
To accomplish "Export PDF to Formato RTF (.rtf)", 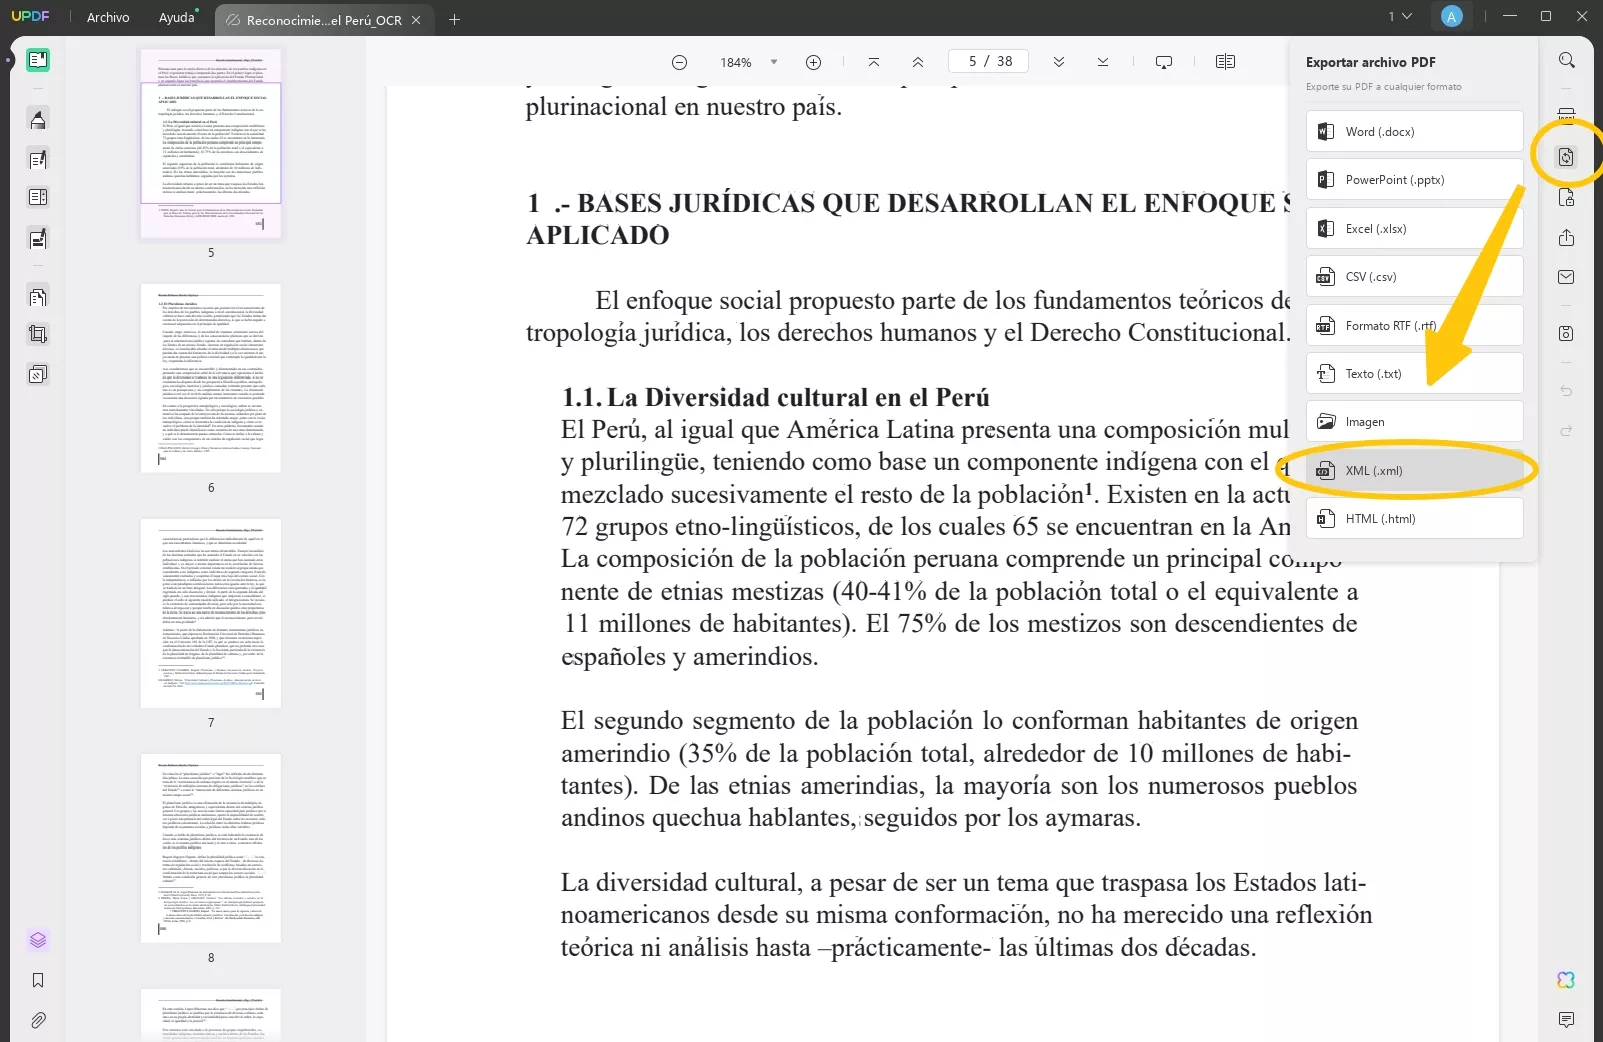I will 1414,325.
